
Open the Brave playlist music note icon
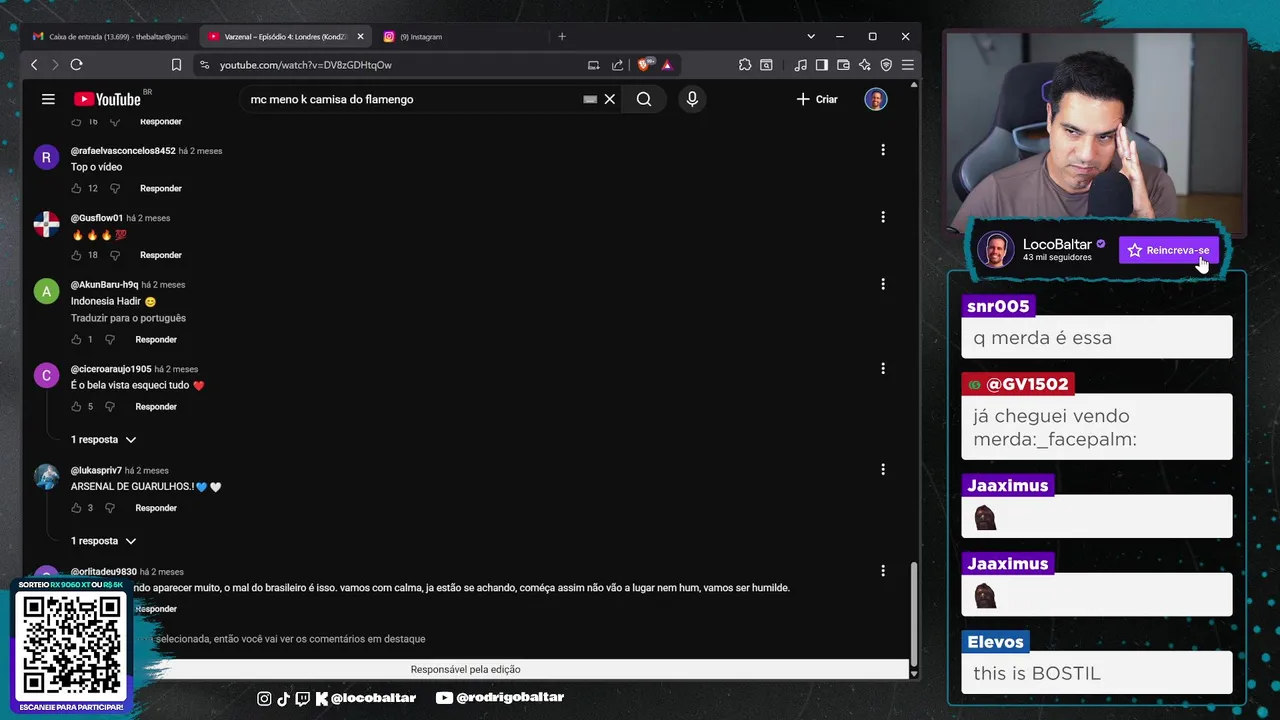tap(800, 65)
